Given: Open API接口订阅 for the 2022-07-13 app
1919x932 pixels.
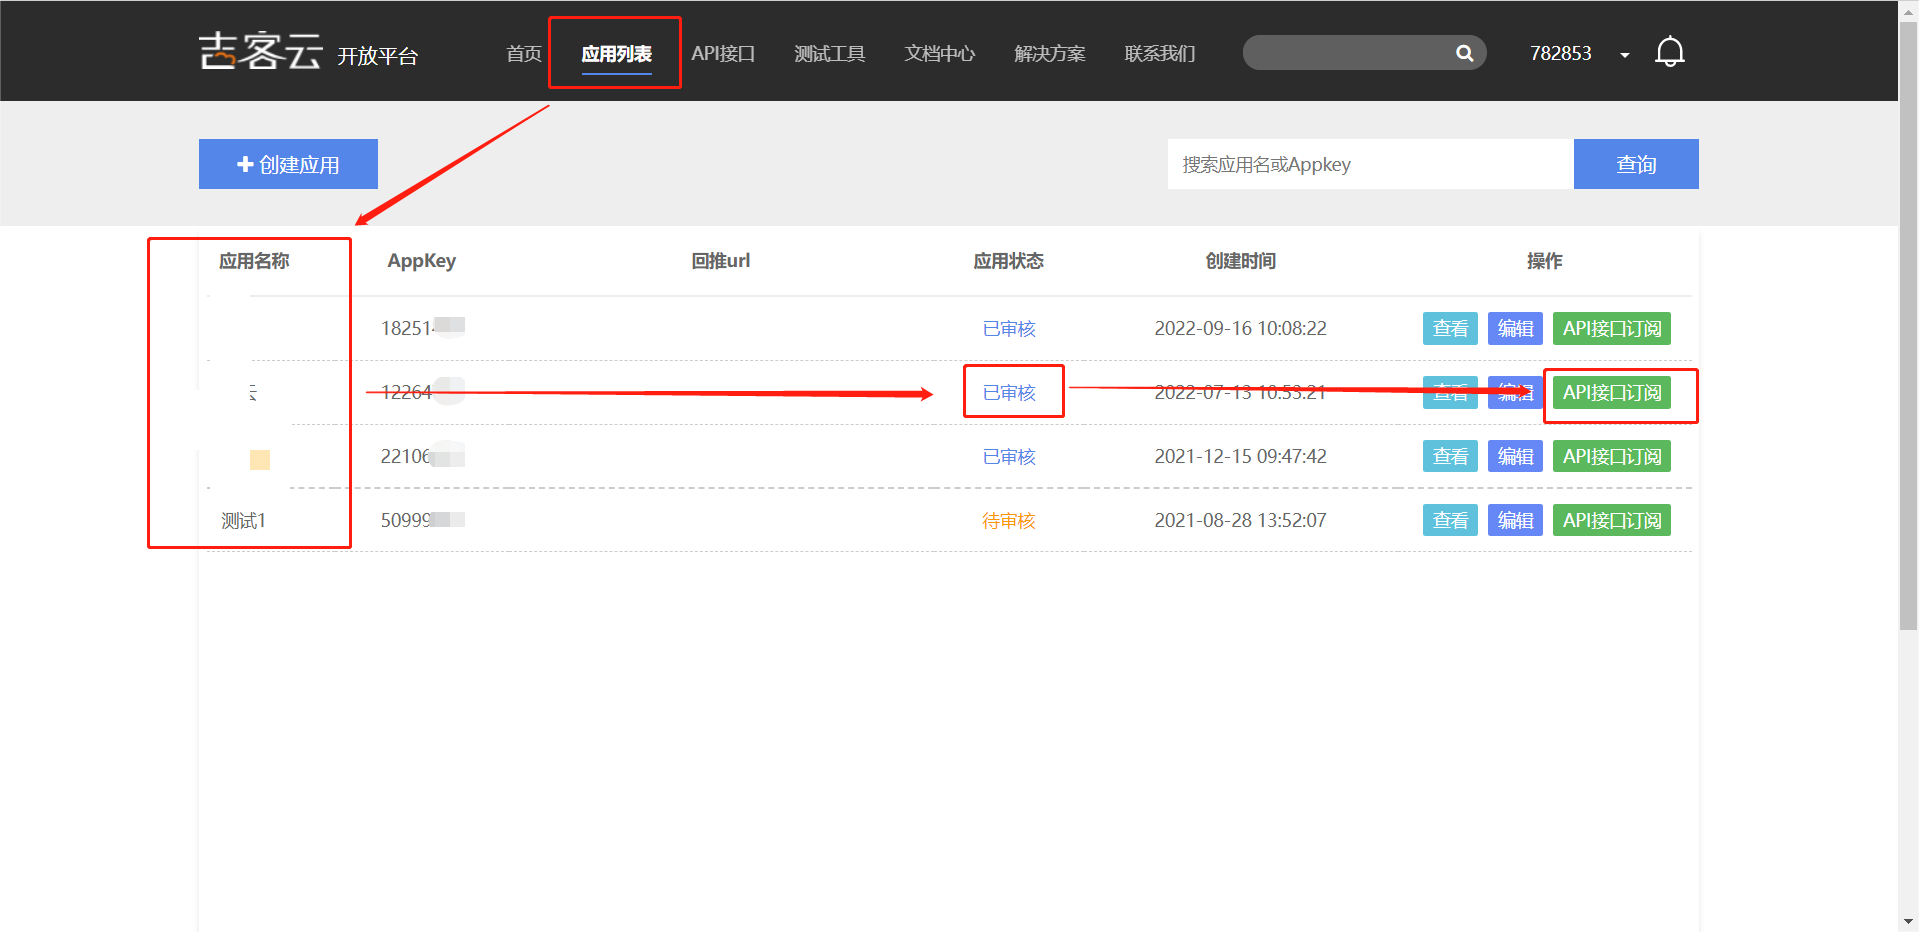Looking at the screenshot, I should (1611, 392).
